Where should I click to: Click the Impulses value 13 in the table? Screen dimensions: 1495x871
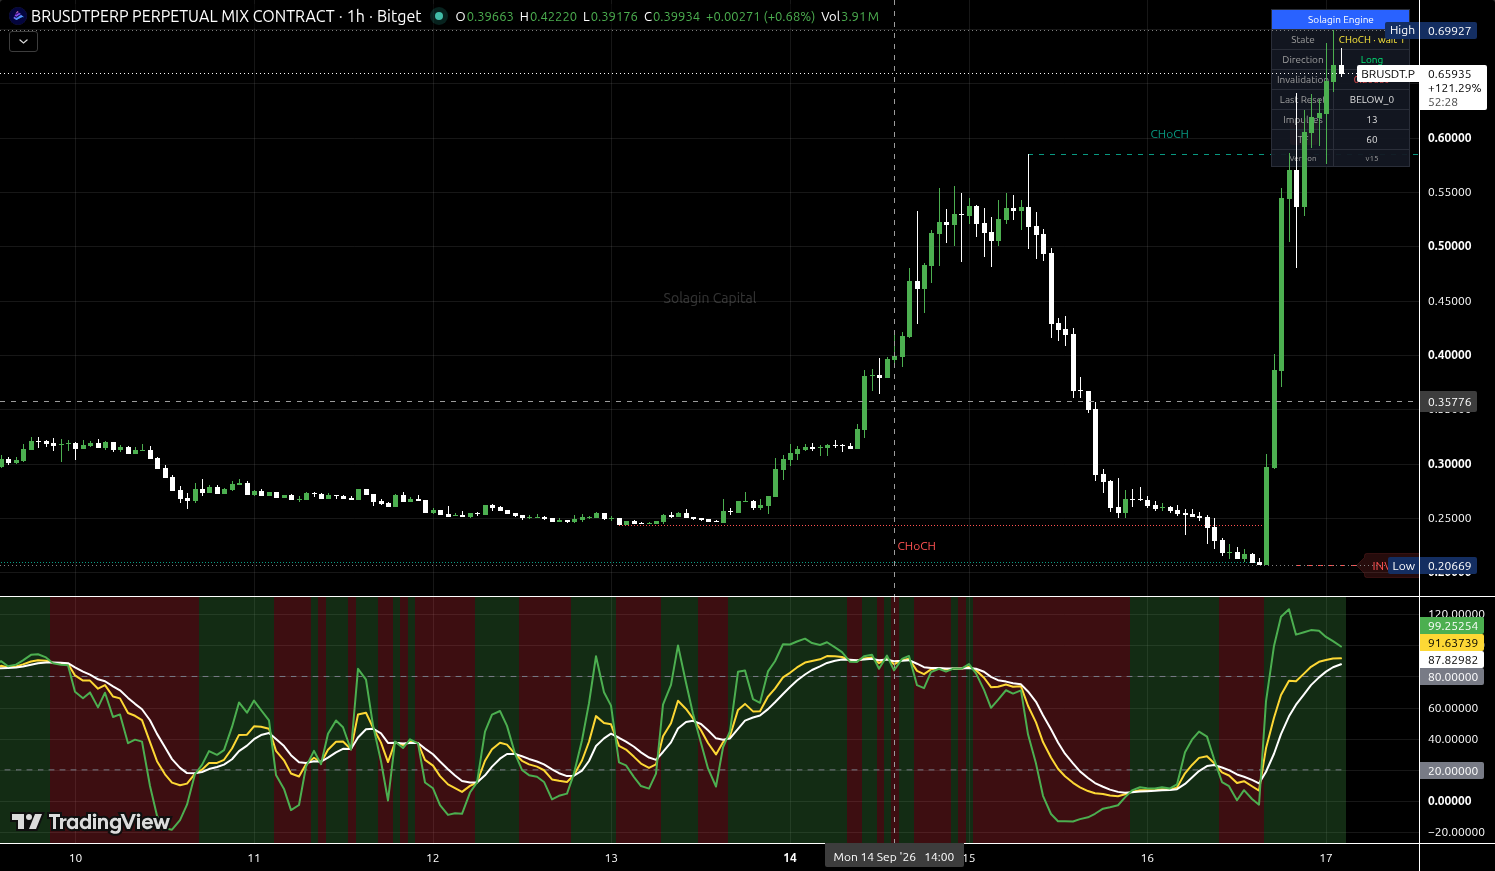click(1371, 120)
